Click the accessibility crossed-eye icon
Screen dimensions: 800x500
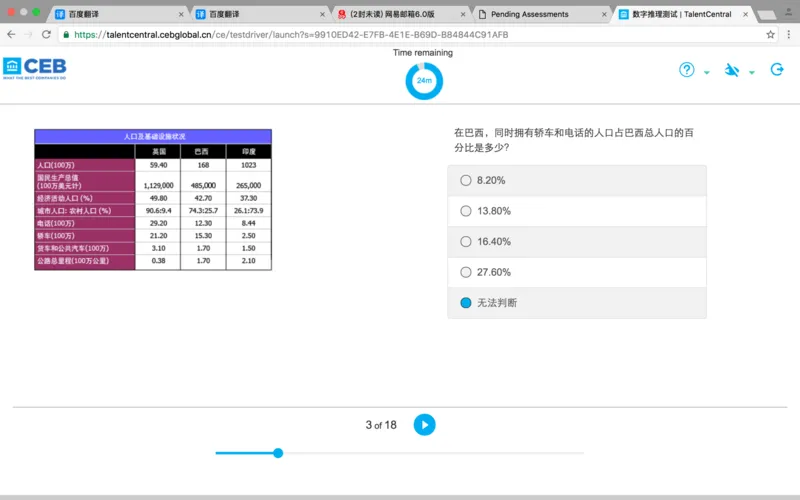(x=732, y=70)
